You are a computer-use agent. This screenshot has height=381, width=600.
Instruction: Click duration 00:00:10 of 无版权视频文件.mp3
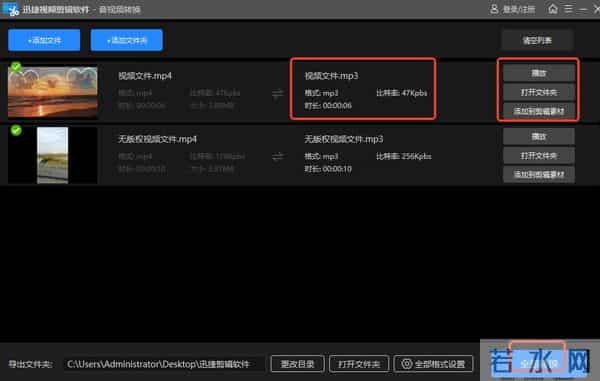point(328,169)
